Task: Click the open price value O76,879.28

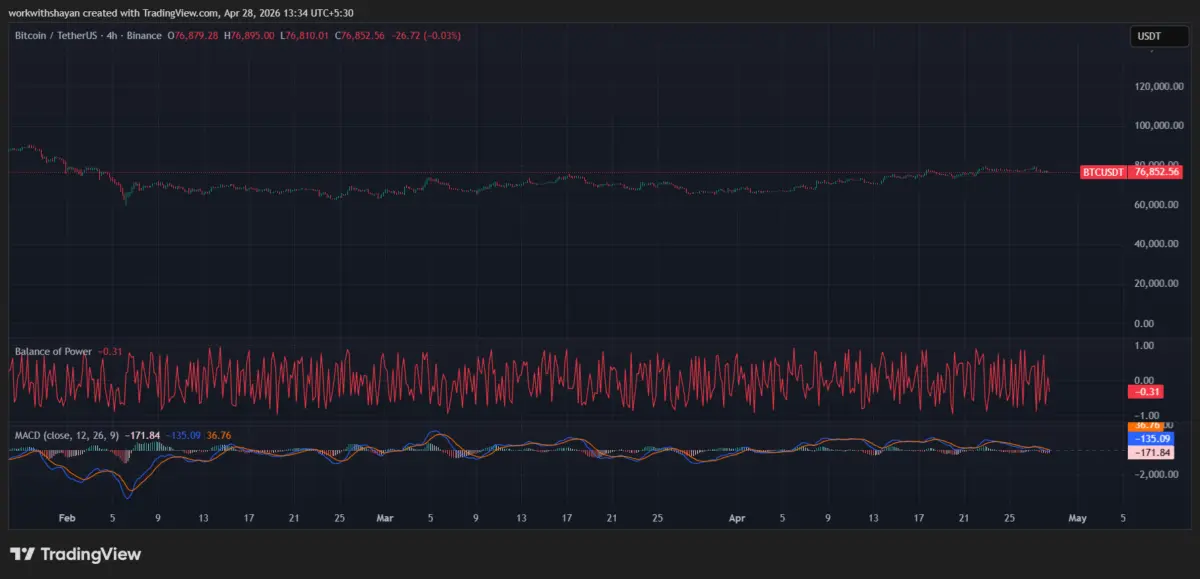Action: click(x=194, y=35)
